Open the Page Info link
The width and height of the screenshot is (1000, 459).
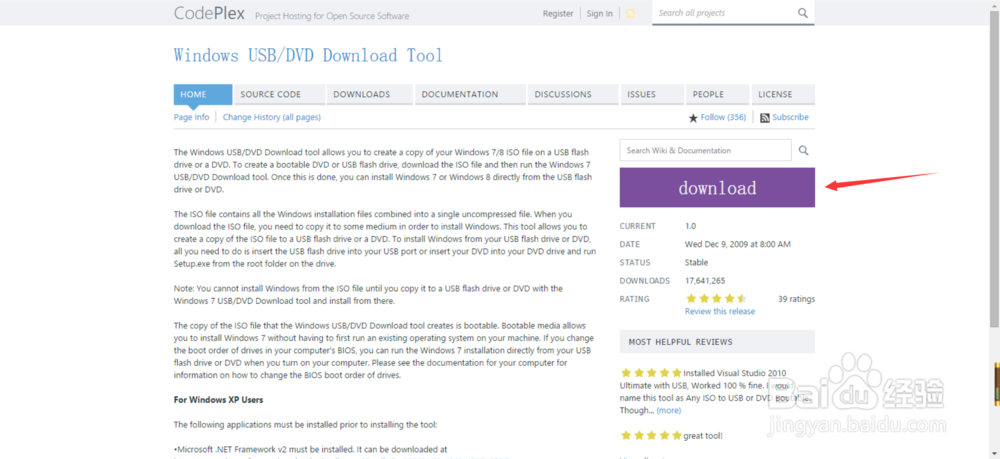(x=191, y=117)
